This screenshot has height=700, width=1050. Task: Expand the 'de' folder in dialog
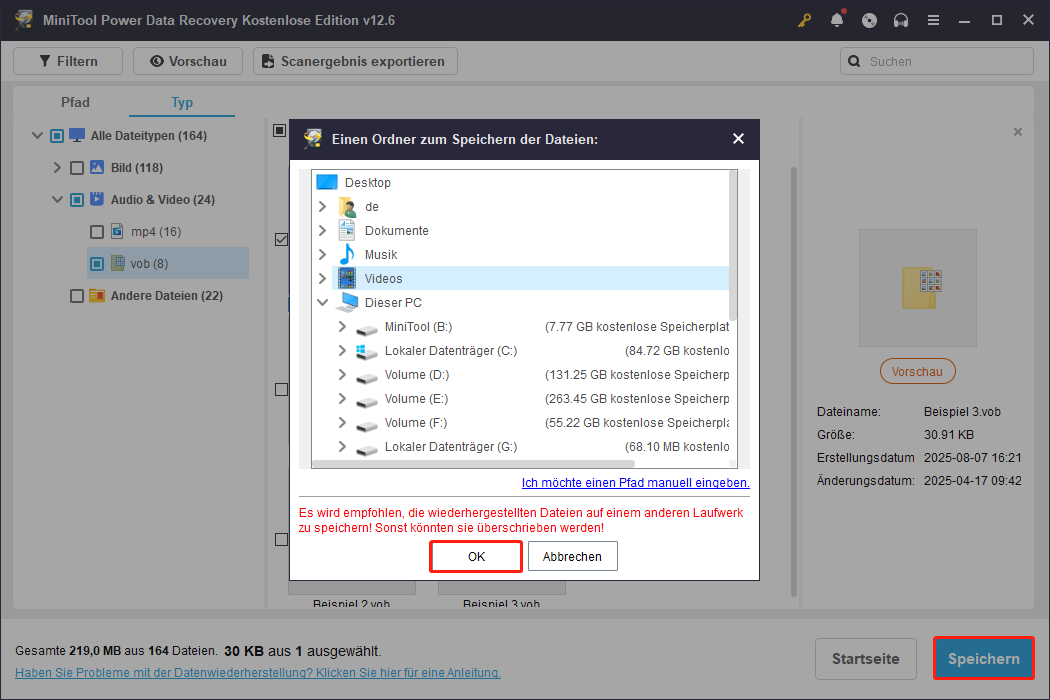pos(322,206)
